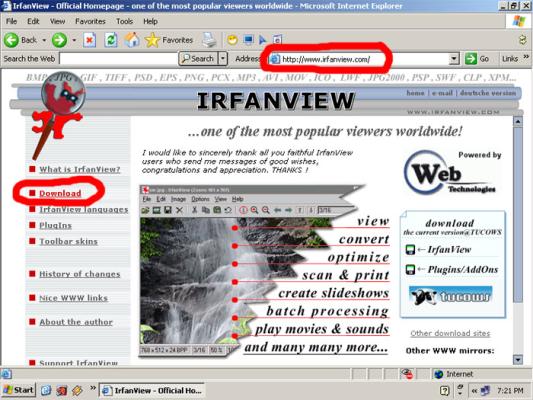
Task: Follow the PlugIns sidebar link
Action: (x=55, y=225)
